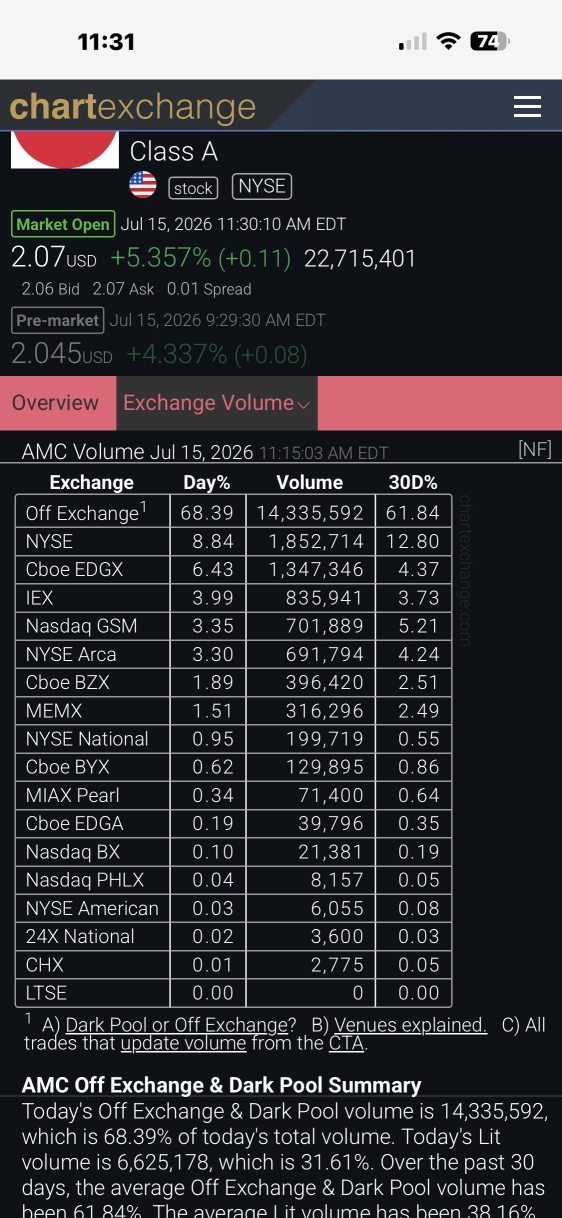Click the NYSE exchange badge
Viewport: 562px width, 1218px height.
pyautogui.click(x=262, y=186)
